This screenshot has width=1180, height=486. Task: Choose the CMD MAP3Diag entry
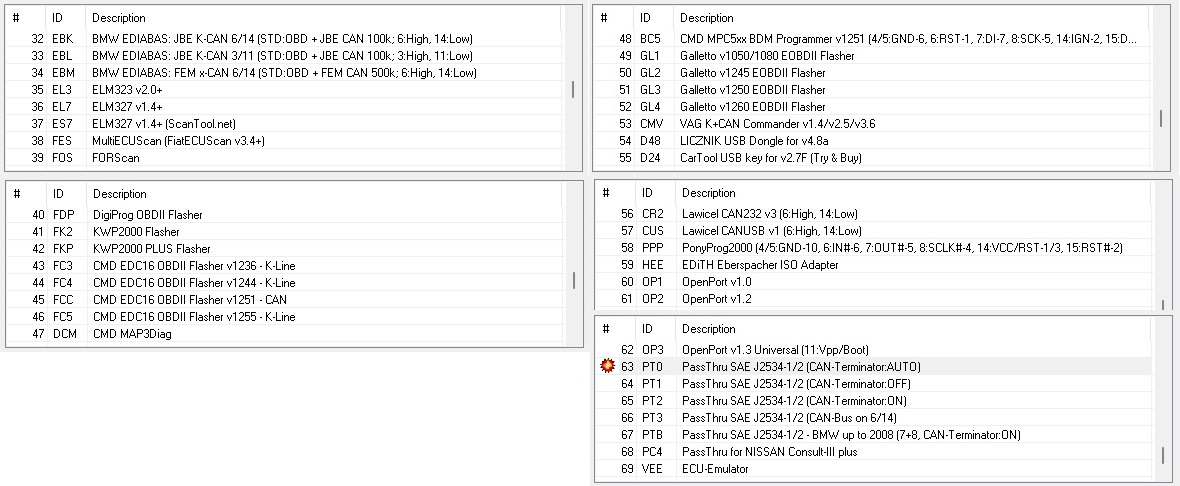pyautogui.click(x=131, y=334)
